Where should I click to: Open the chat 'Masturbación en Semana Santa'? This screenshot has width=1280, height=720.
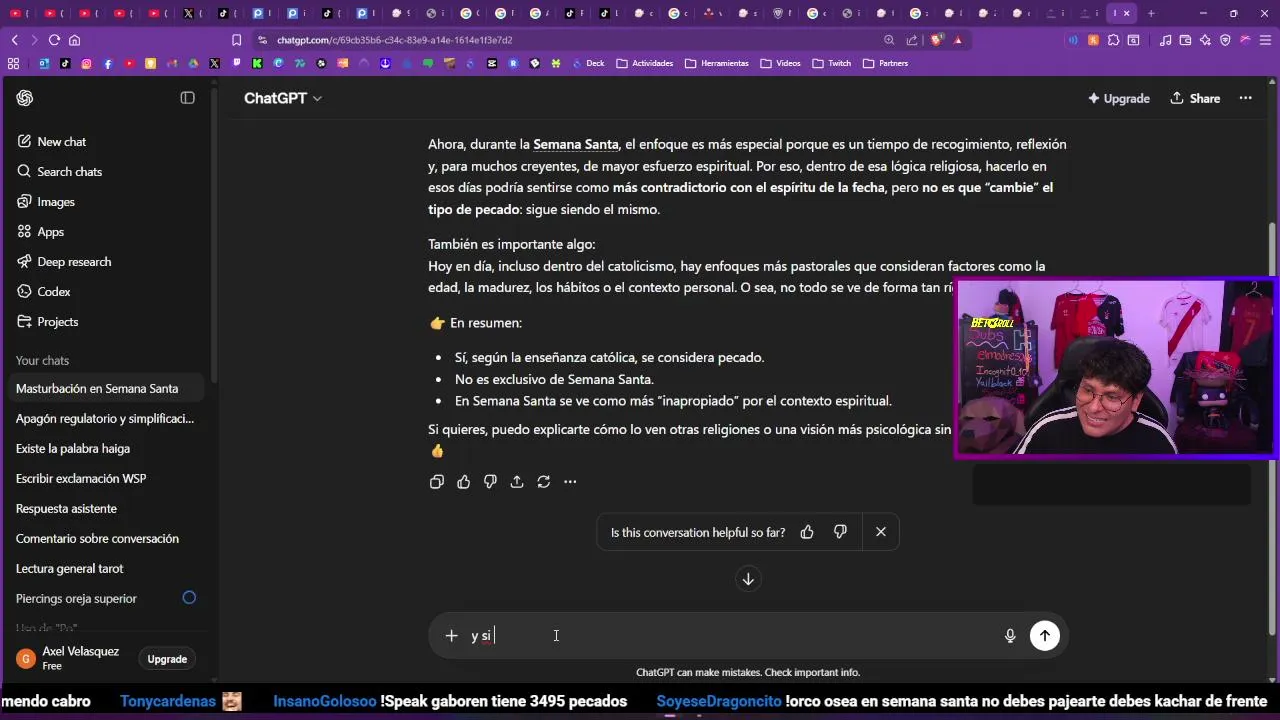click(106, 389)
